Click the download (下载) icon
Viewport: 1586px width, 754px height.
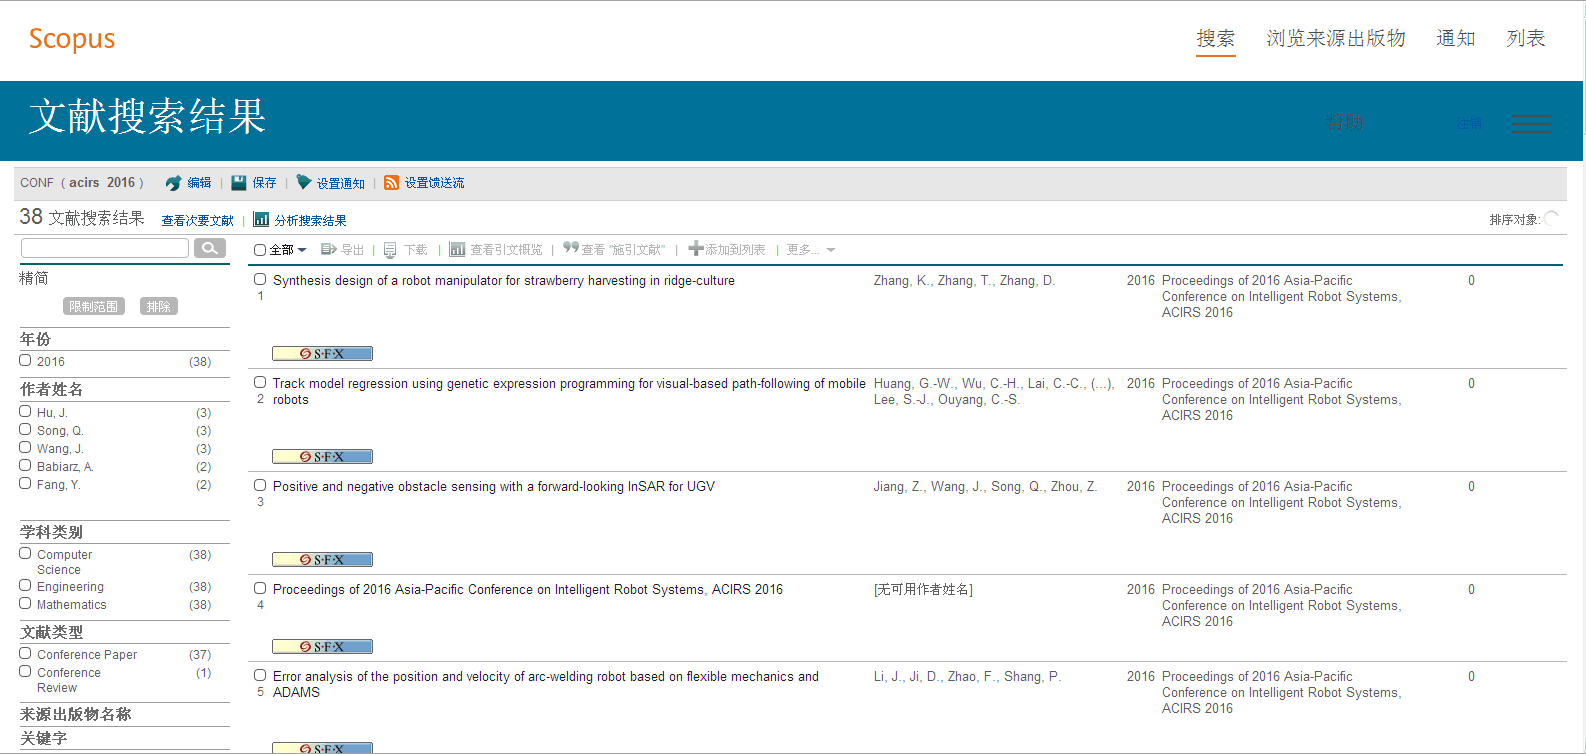point(391,250)
